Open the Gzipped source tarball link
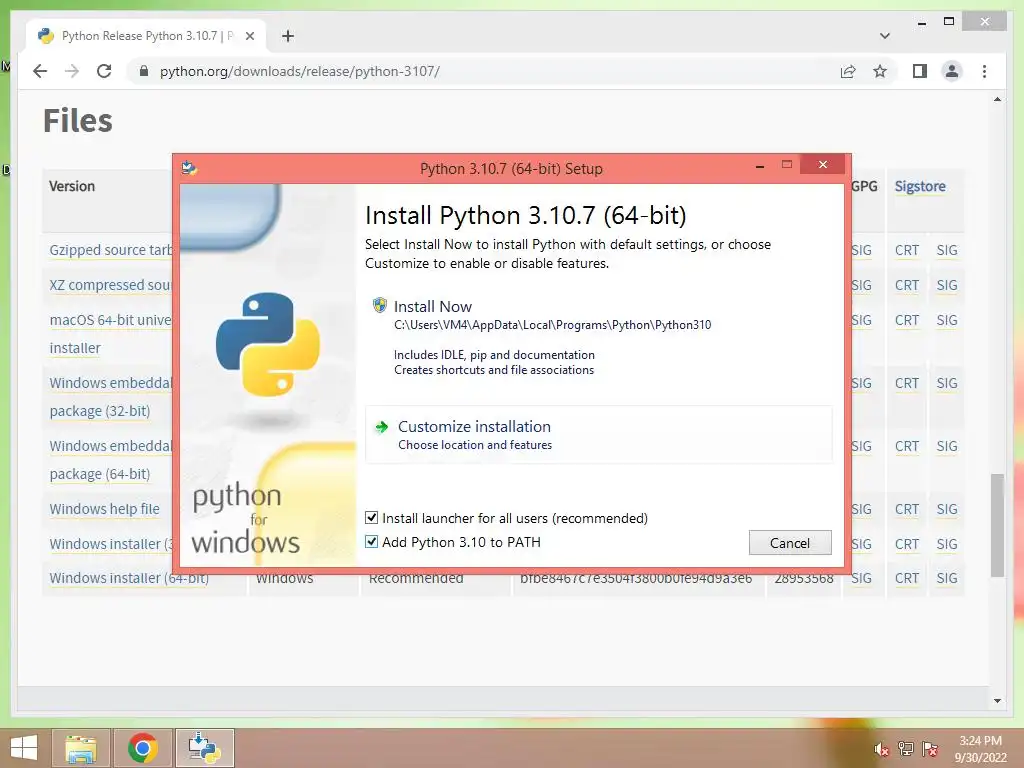Screen dimensions: 1024x768 pos(111,250)
